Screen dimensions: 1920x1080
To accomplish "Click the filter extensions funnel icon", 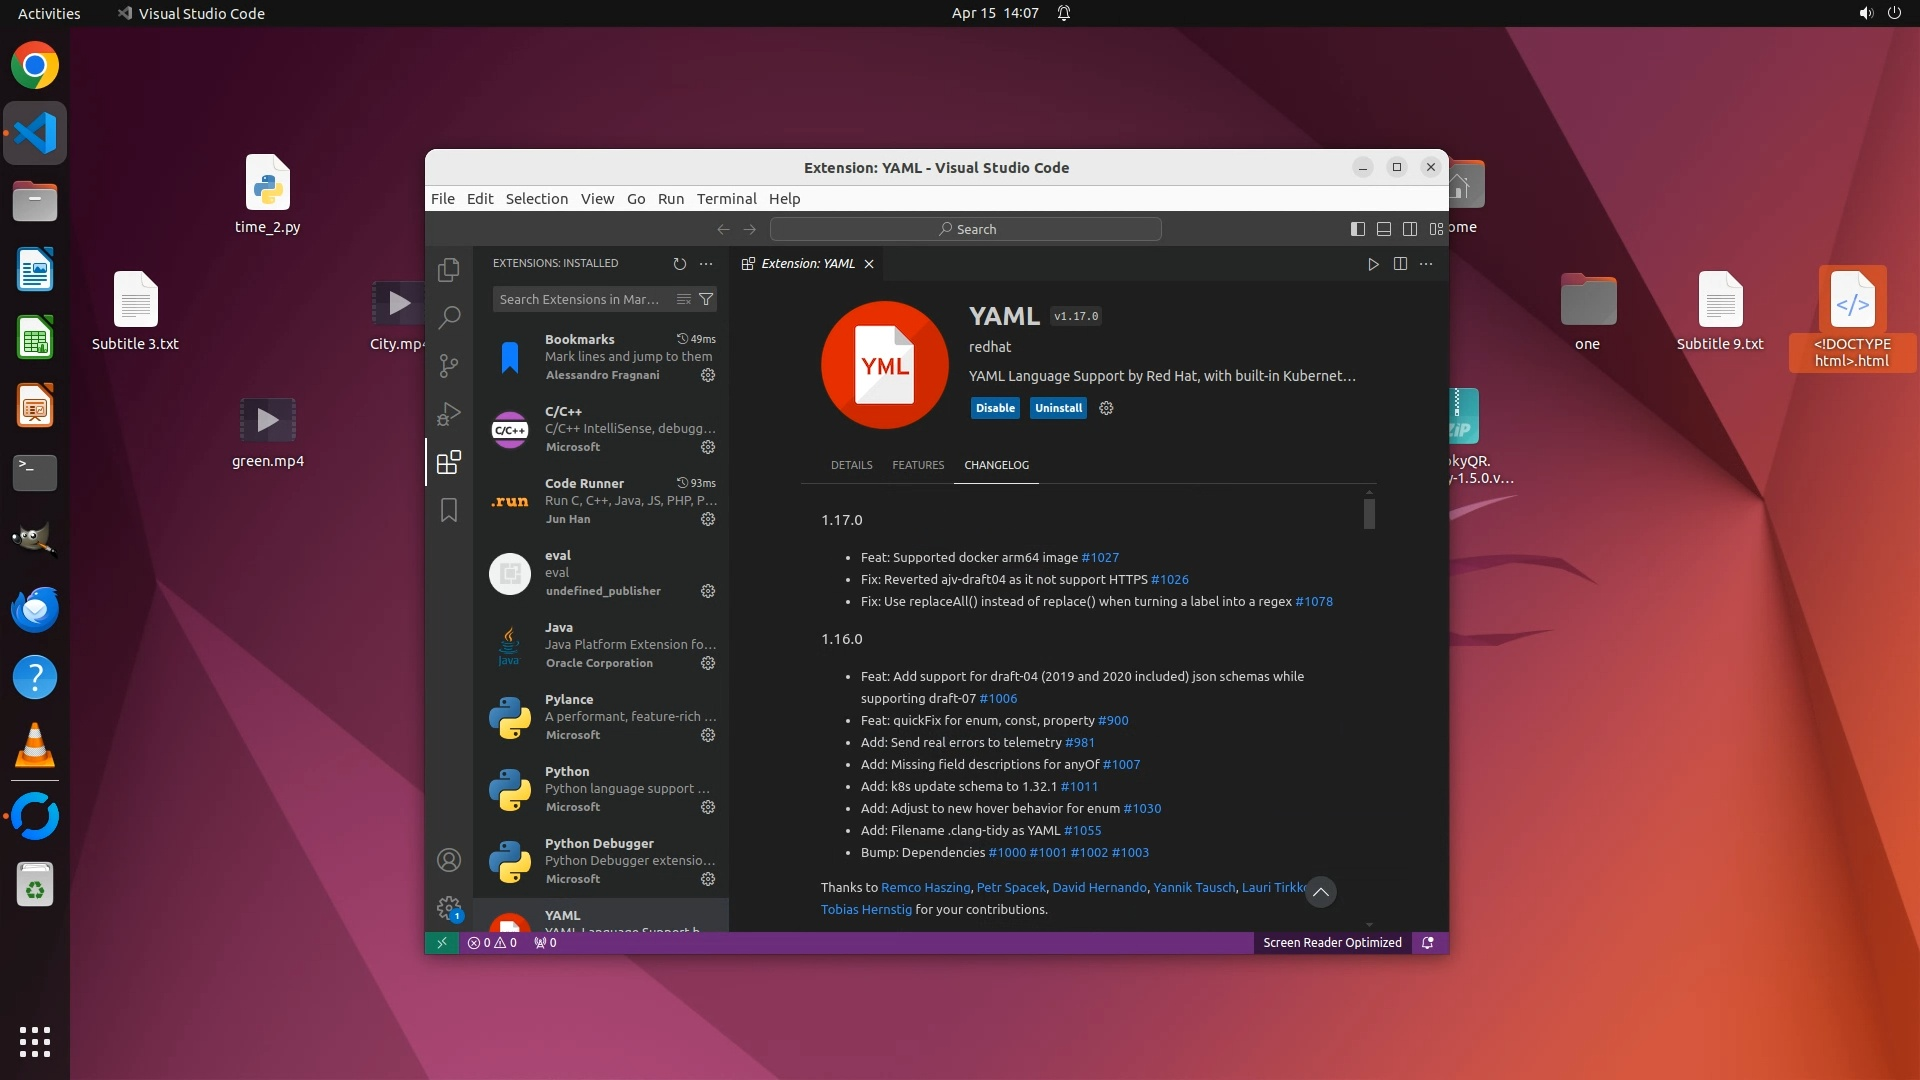I will pyautogui.click(x=706, y=299).
